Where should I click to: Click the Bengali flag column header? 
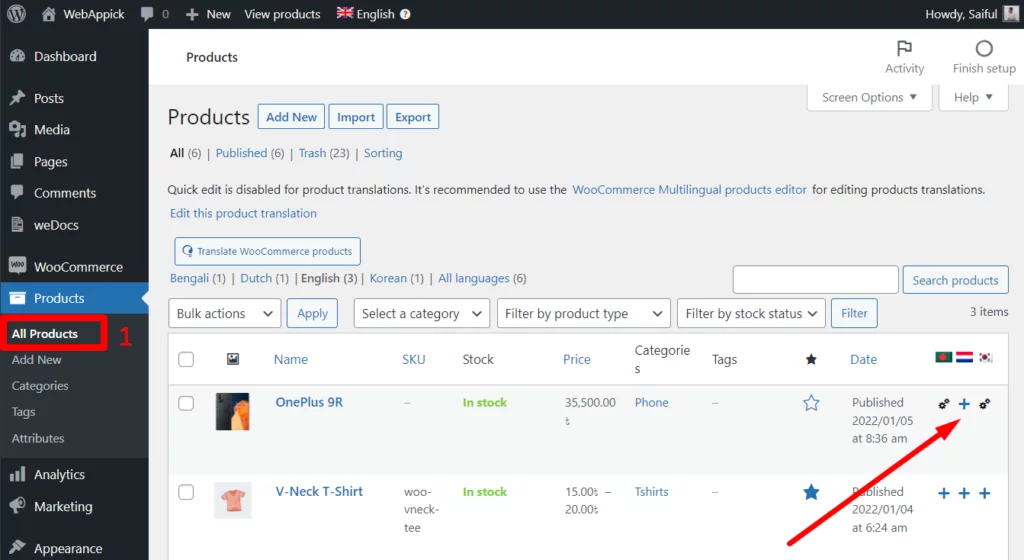point(943,357)
